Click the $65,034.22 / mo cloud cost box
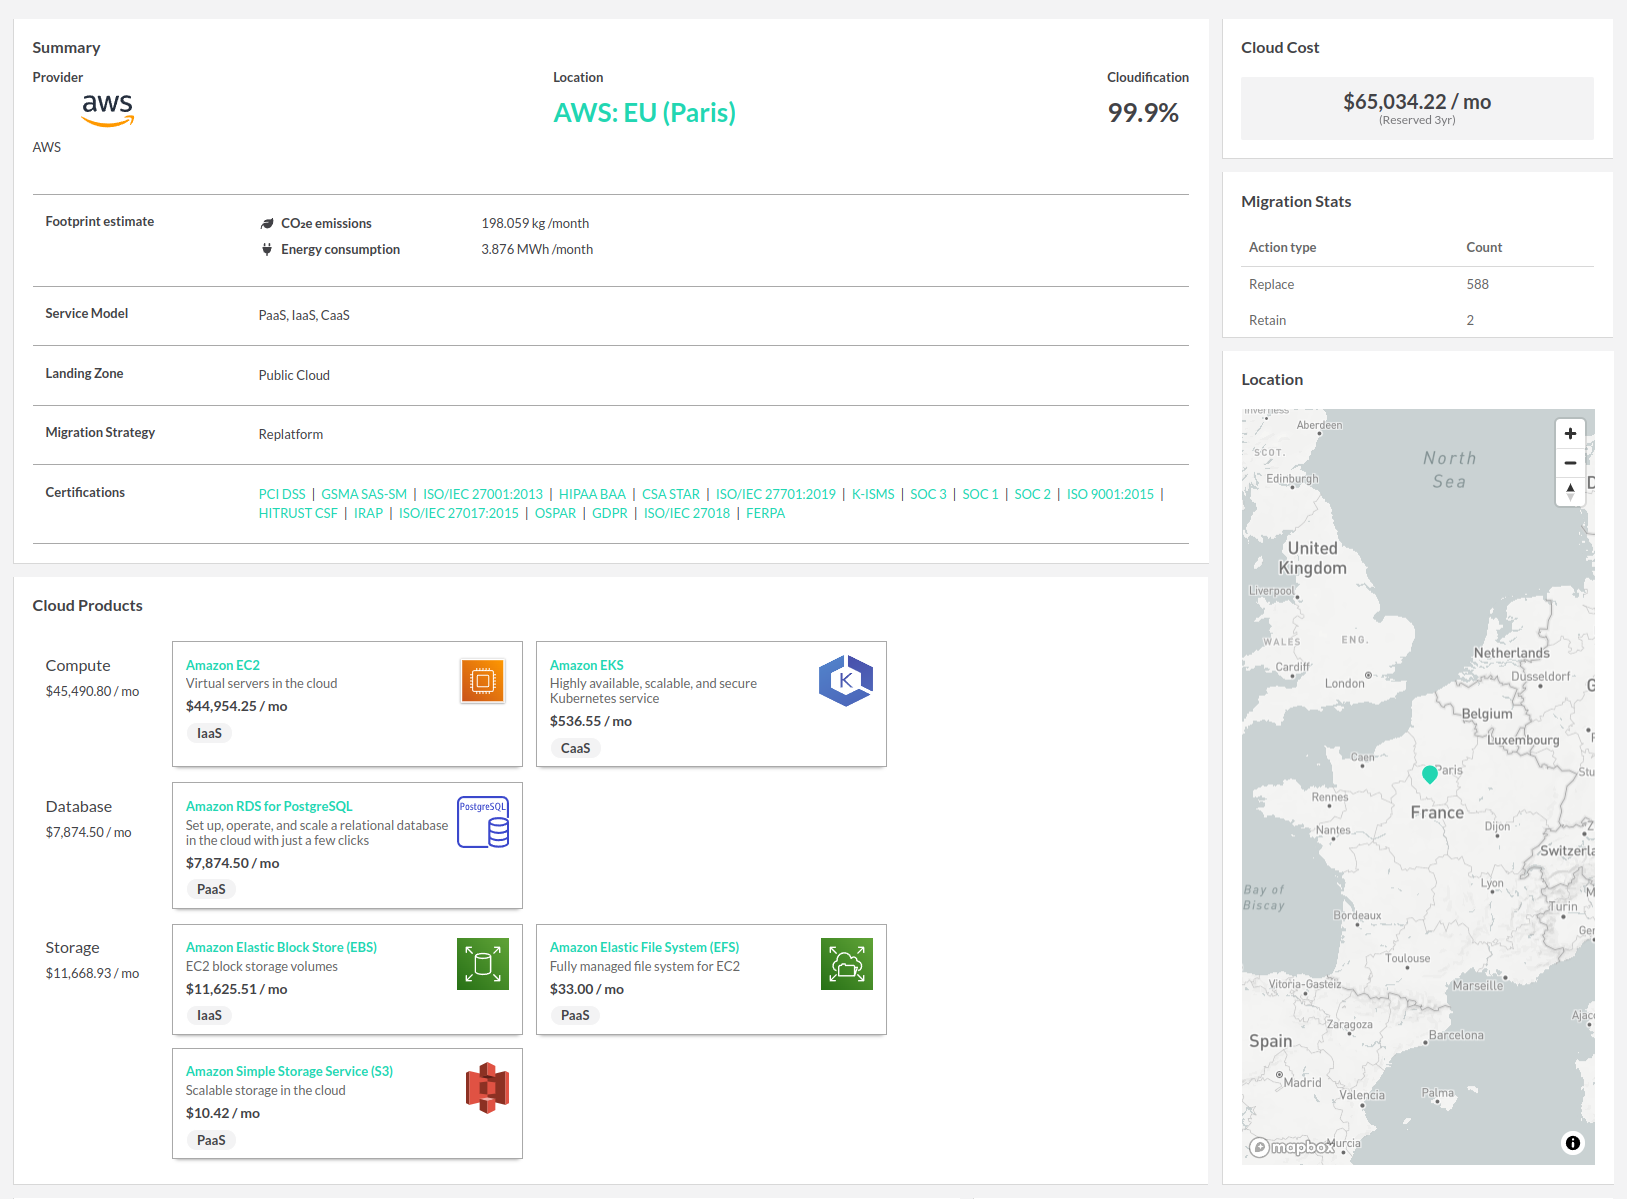The image size is (1627, 1199). pos(1417,108)
